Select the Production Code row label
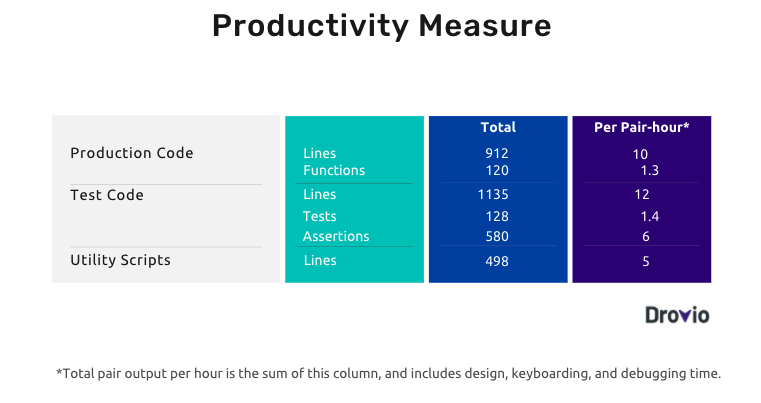 click(132, 153)
